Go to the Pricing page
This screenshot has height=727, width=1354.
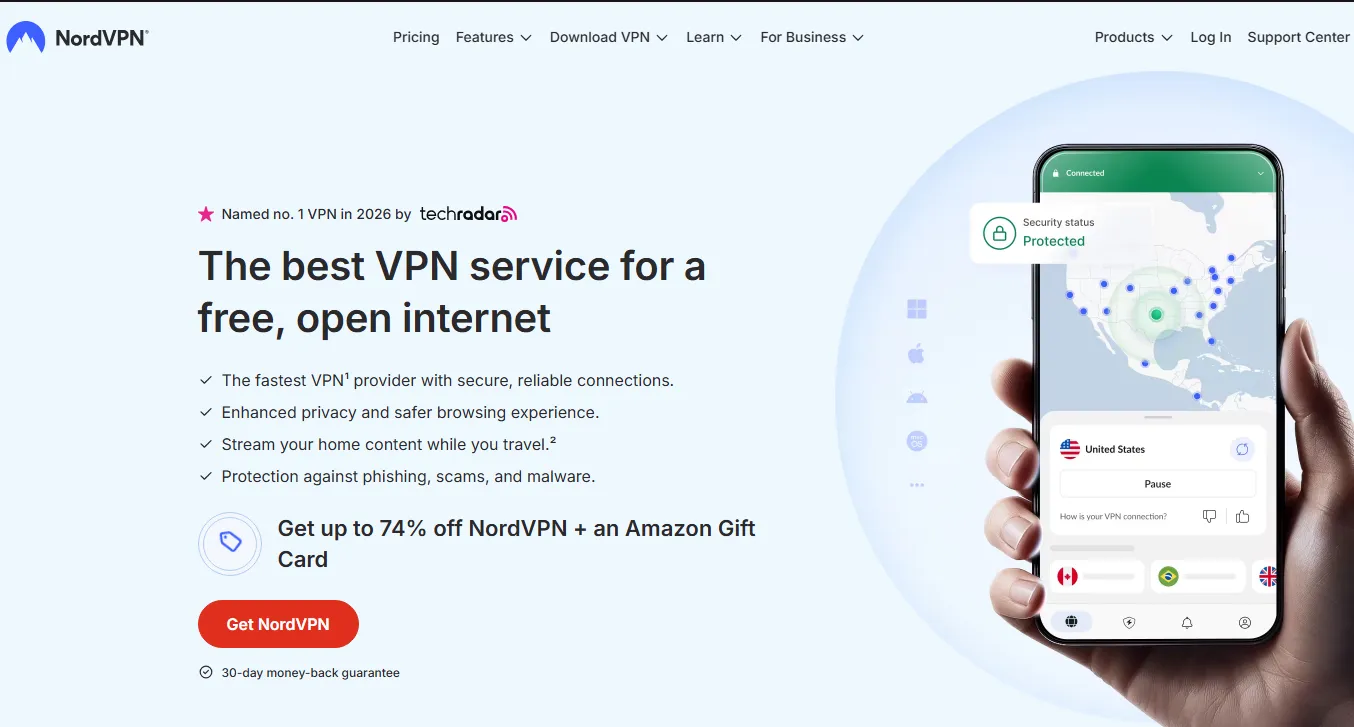416,37
